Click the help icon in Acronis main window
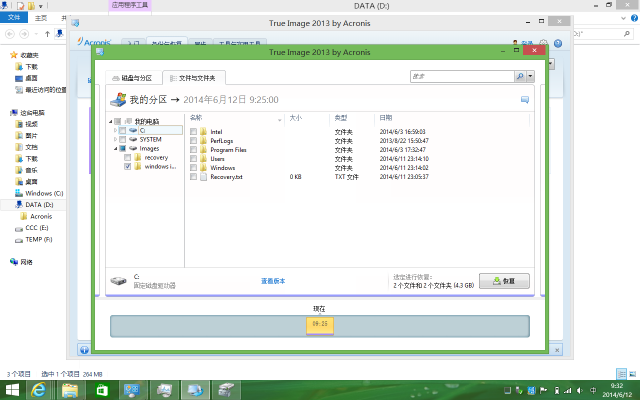640x400 pixels. (x=558, y=43)
